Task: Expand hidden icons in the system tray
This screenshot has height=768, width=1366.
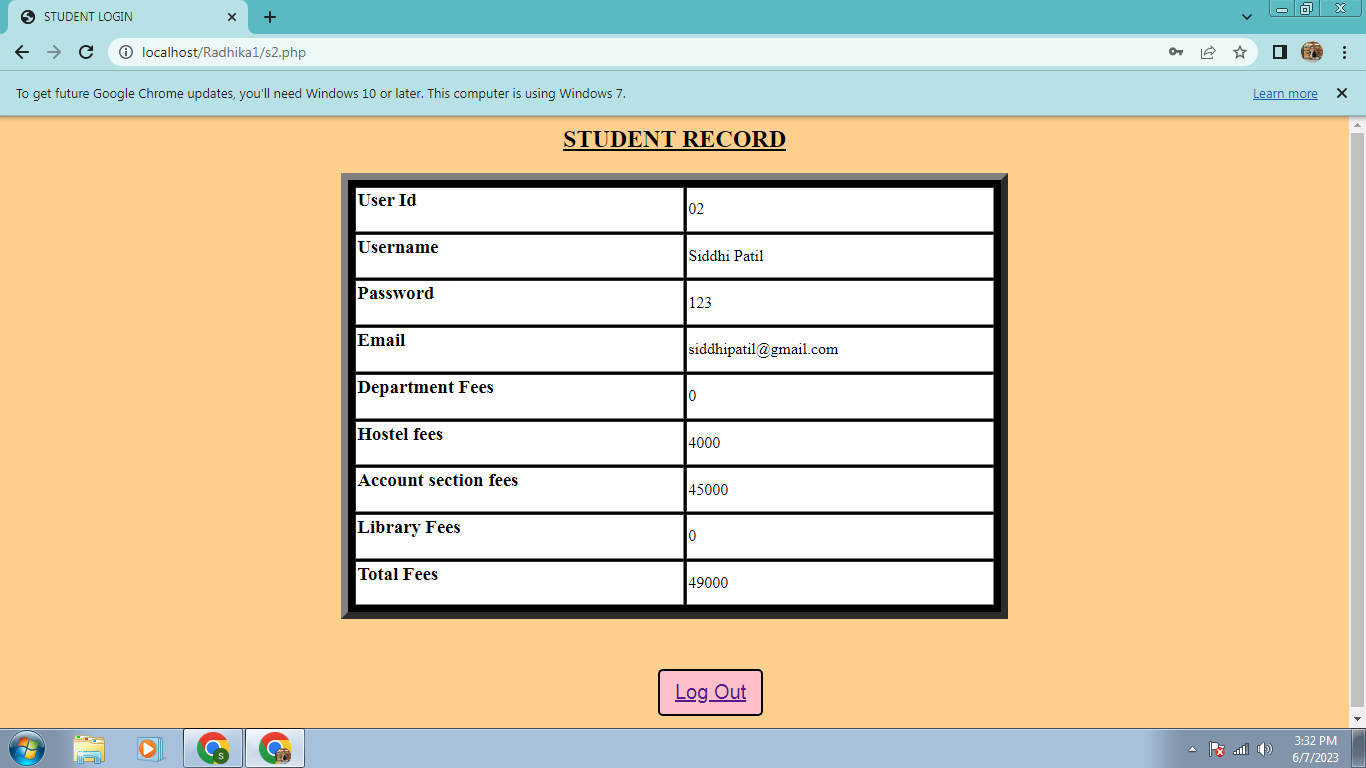Action: 1192,747
